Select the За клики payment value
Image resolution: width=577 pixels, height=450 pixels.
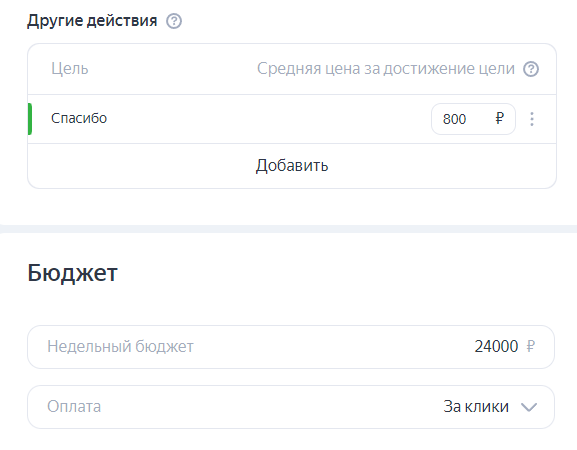pyautogui.click(x=476, y=407)
